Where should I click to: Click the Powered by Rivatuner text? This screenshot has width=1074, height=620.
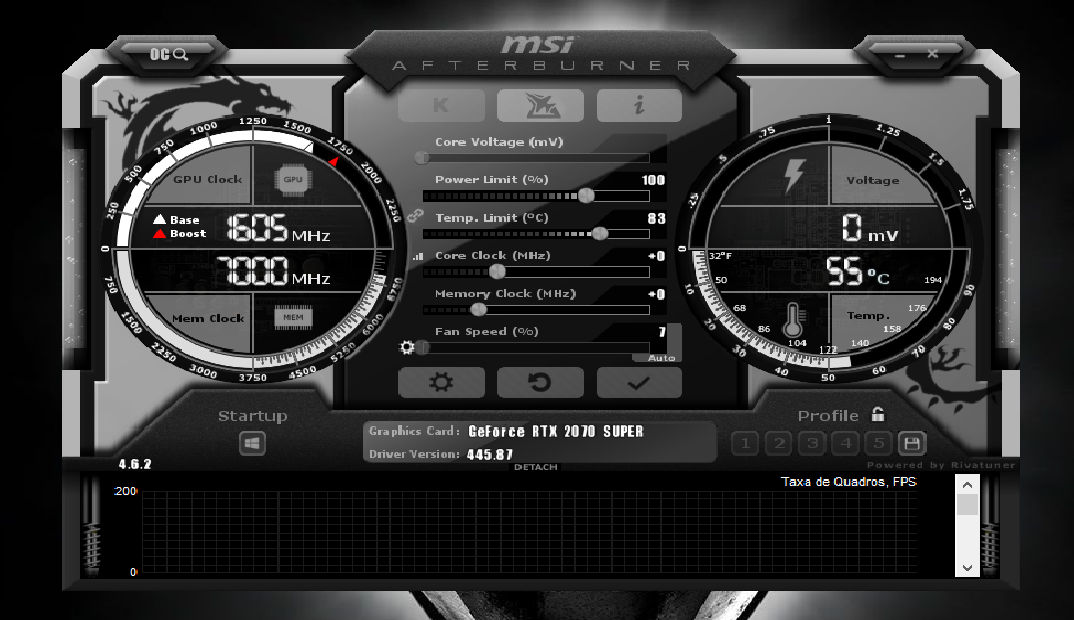coord(941,465)
